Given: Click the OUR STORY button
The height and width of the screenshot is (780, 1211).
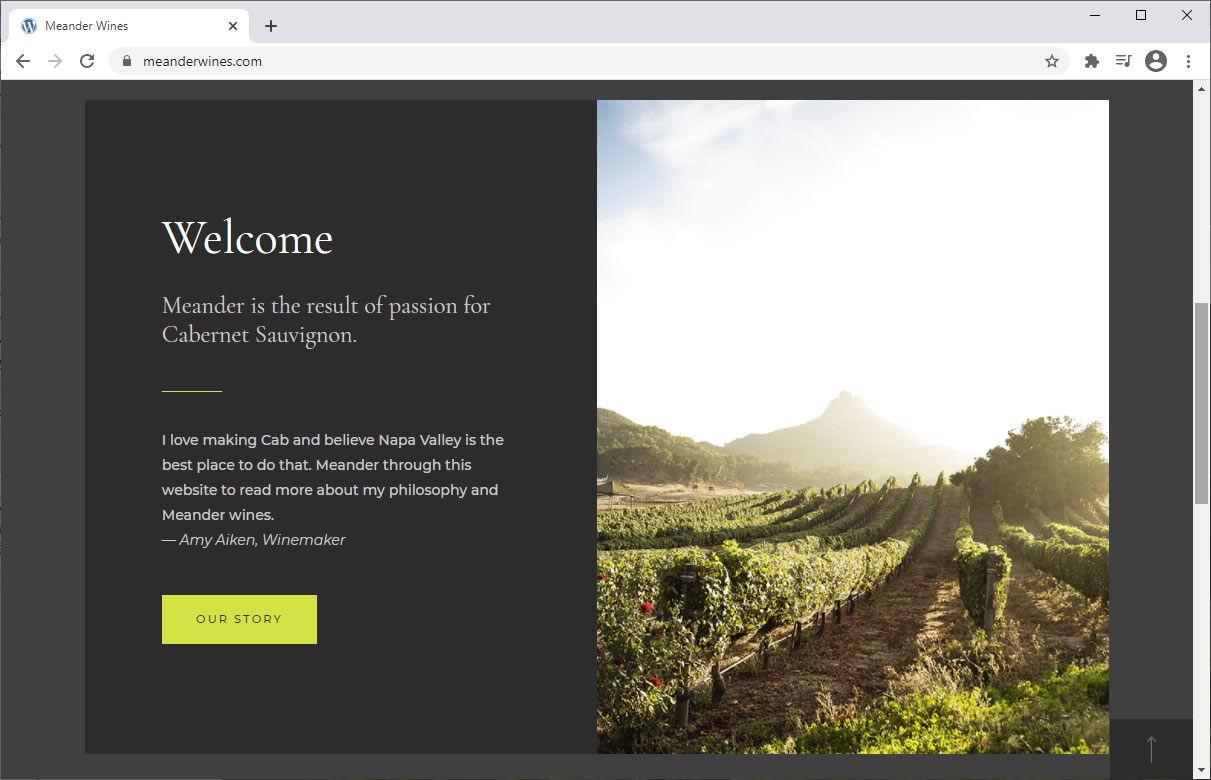Looking at the screenshot, I should 239,619.
